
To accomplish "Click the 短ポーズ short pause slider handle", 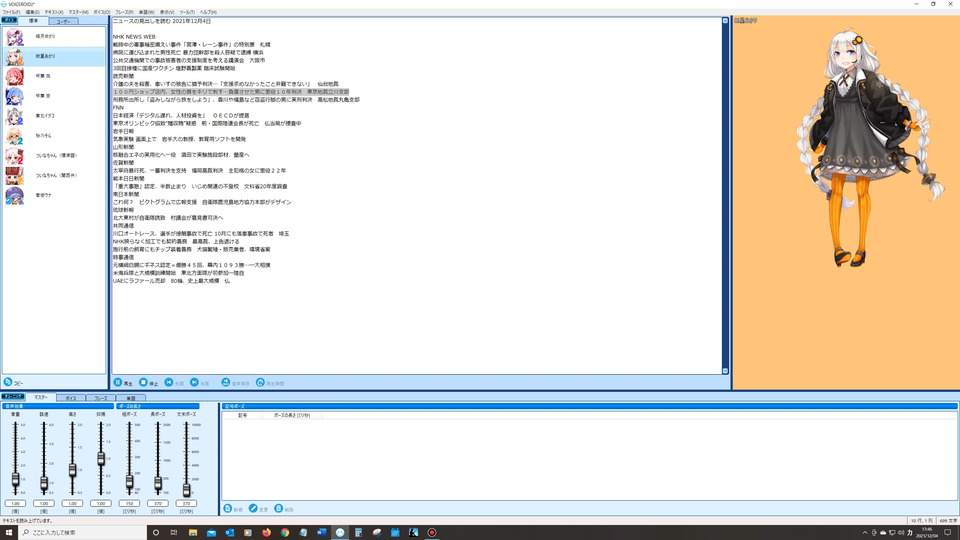I will 129,482.
